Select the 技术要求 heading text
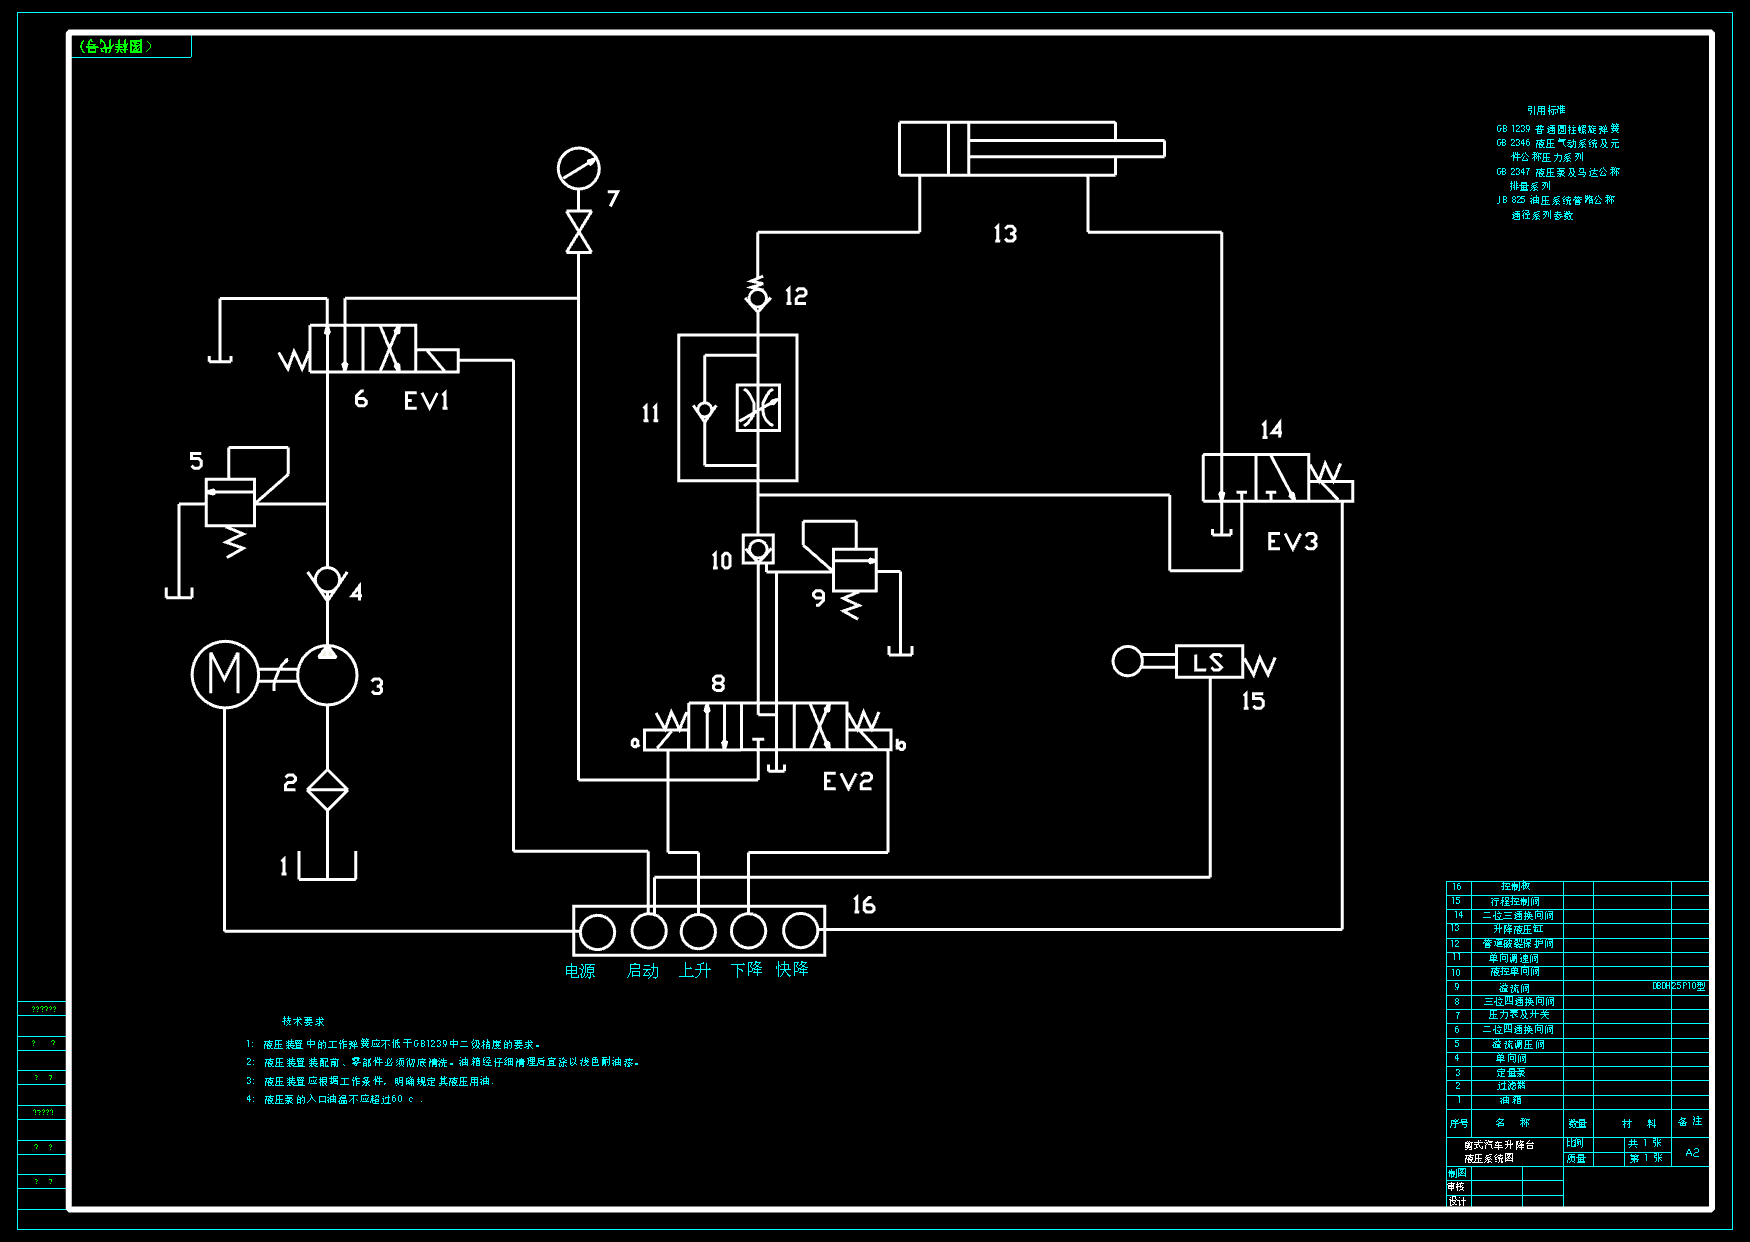Screen dimensions: 1750x1242 coord(303,1021)
